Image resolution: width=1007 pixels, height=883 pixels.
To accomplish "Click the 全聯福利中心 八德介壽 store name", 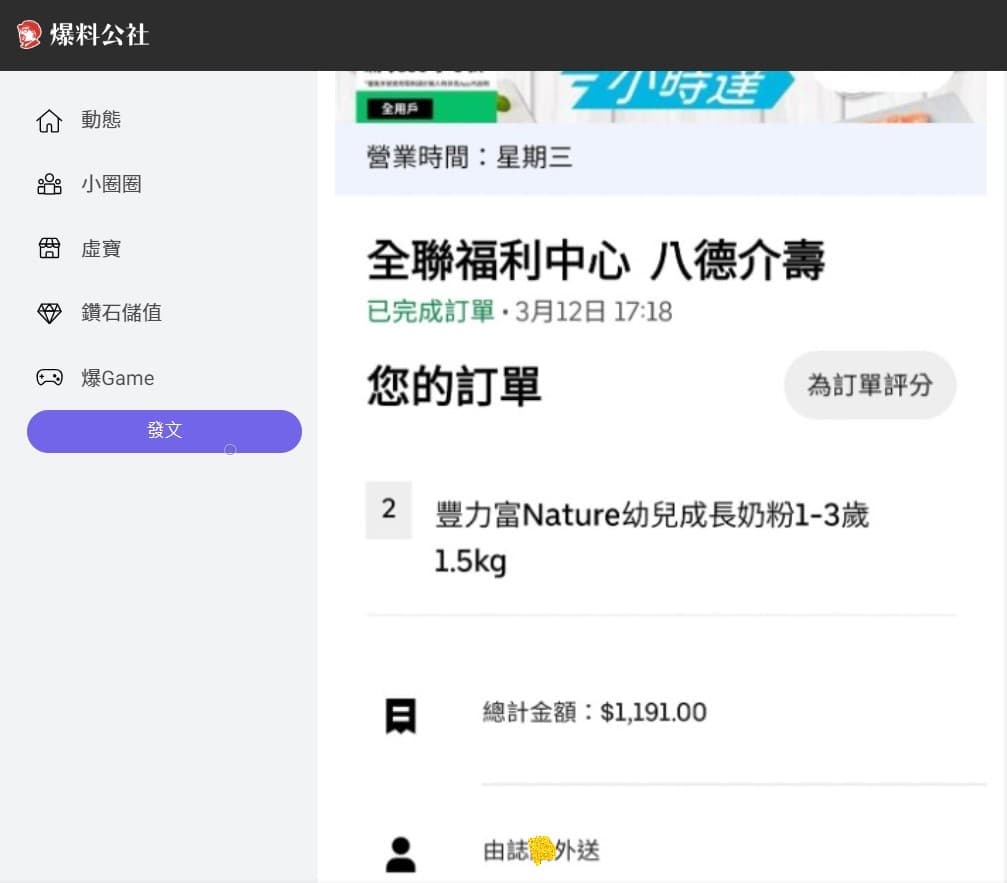I will (595, 261).
